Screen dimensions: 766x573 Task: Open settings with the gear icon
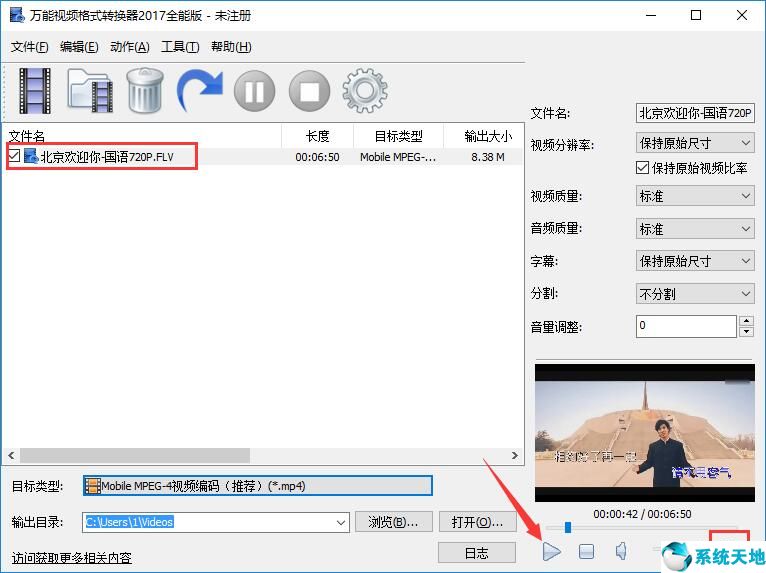click(x=364, y=91)
